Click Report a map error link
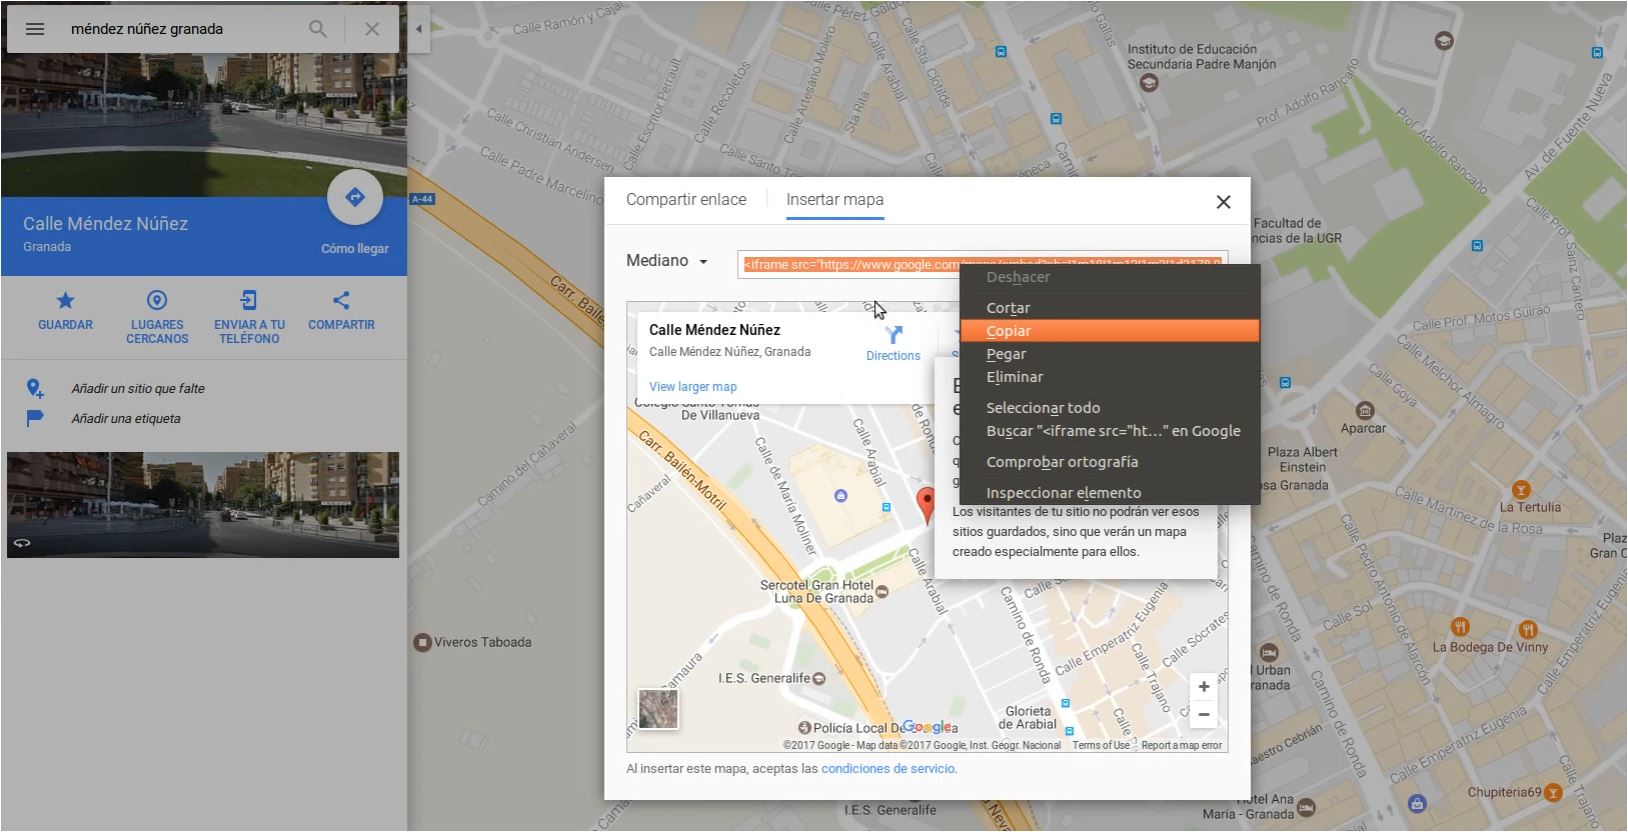This screenshot has height=832, width=1628. click(1181, 745)
